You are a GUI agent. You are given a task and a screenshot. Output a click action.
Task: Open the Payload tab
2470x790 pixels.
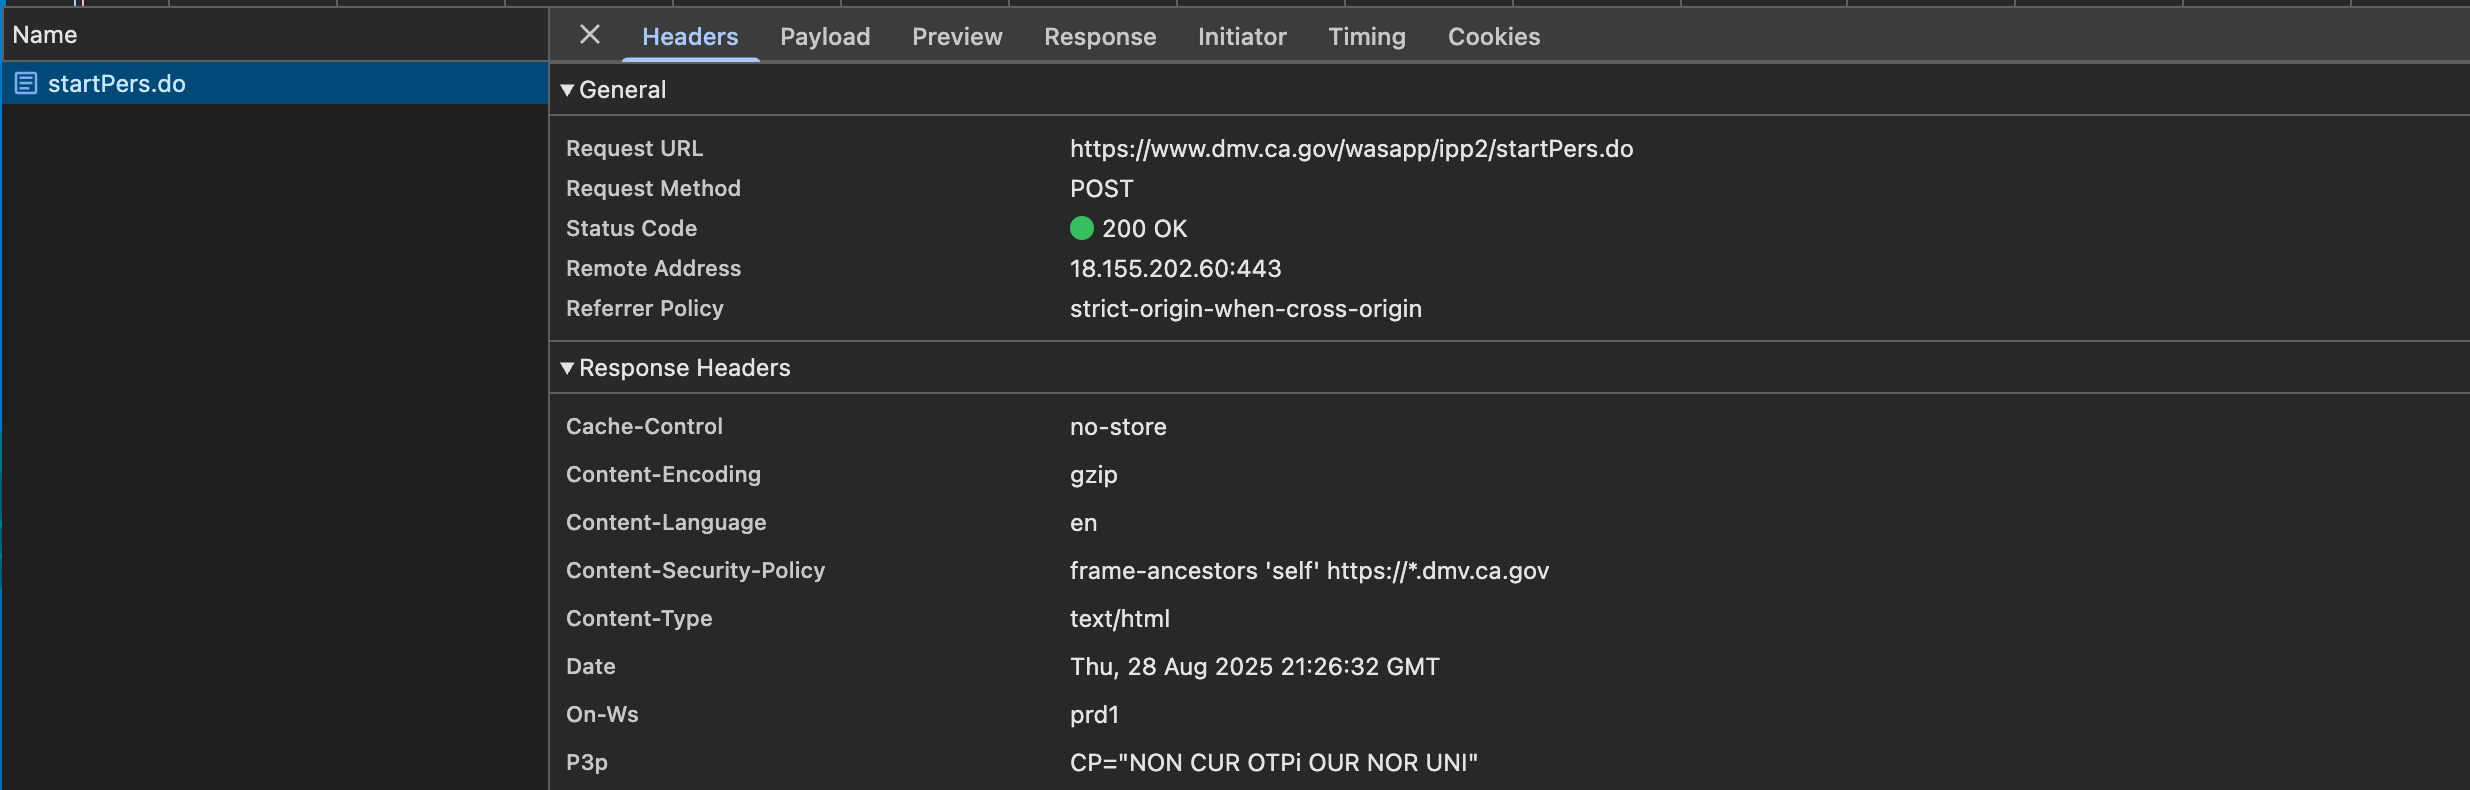pos(825,37)
